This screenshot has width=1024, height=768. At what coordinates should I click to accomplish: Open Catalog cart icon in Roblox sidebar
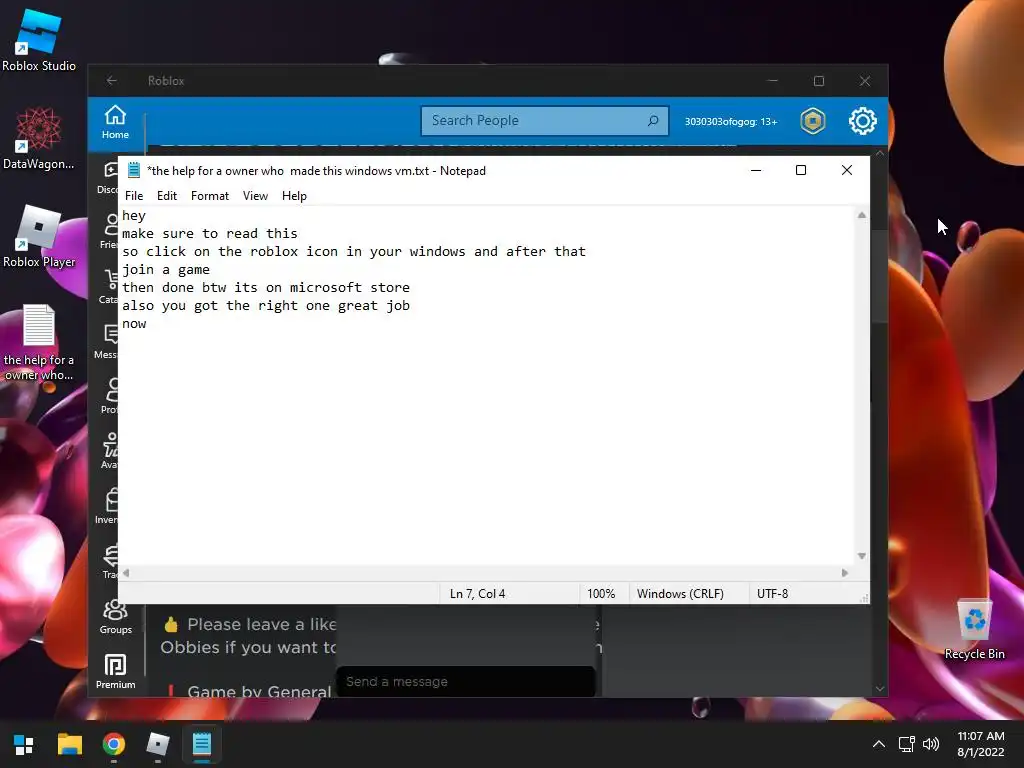pyautogui.click(x=110, y=287)
